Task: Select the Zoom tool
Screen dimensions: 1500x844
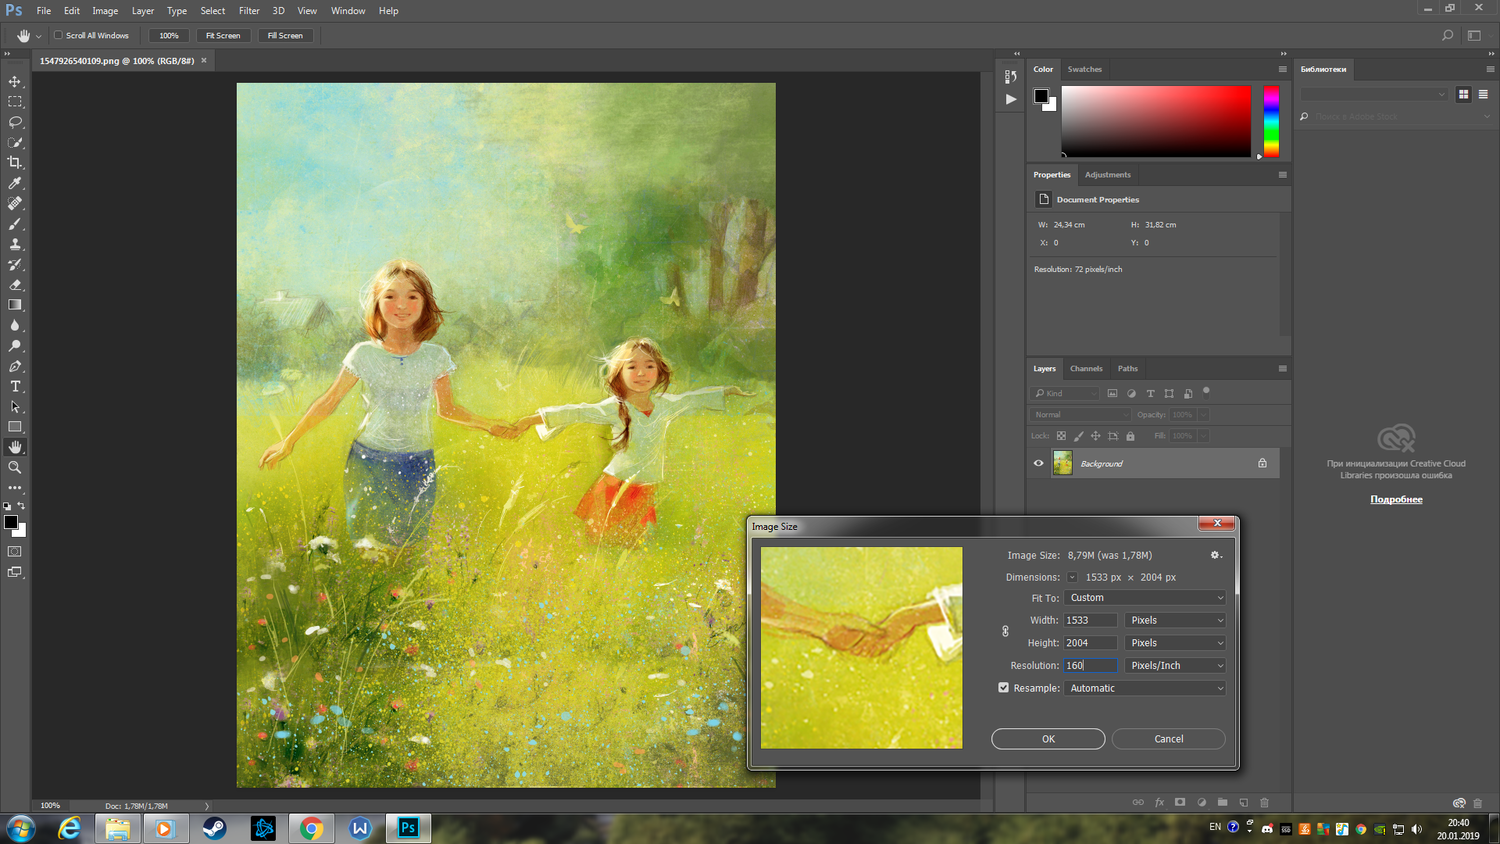Action: coord(15,467)
